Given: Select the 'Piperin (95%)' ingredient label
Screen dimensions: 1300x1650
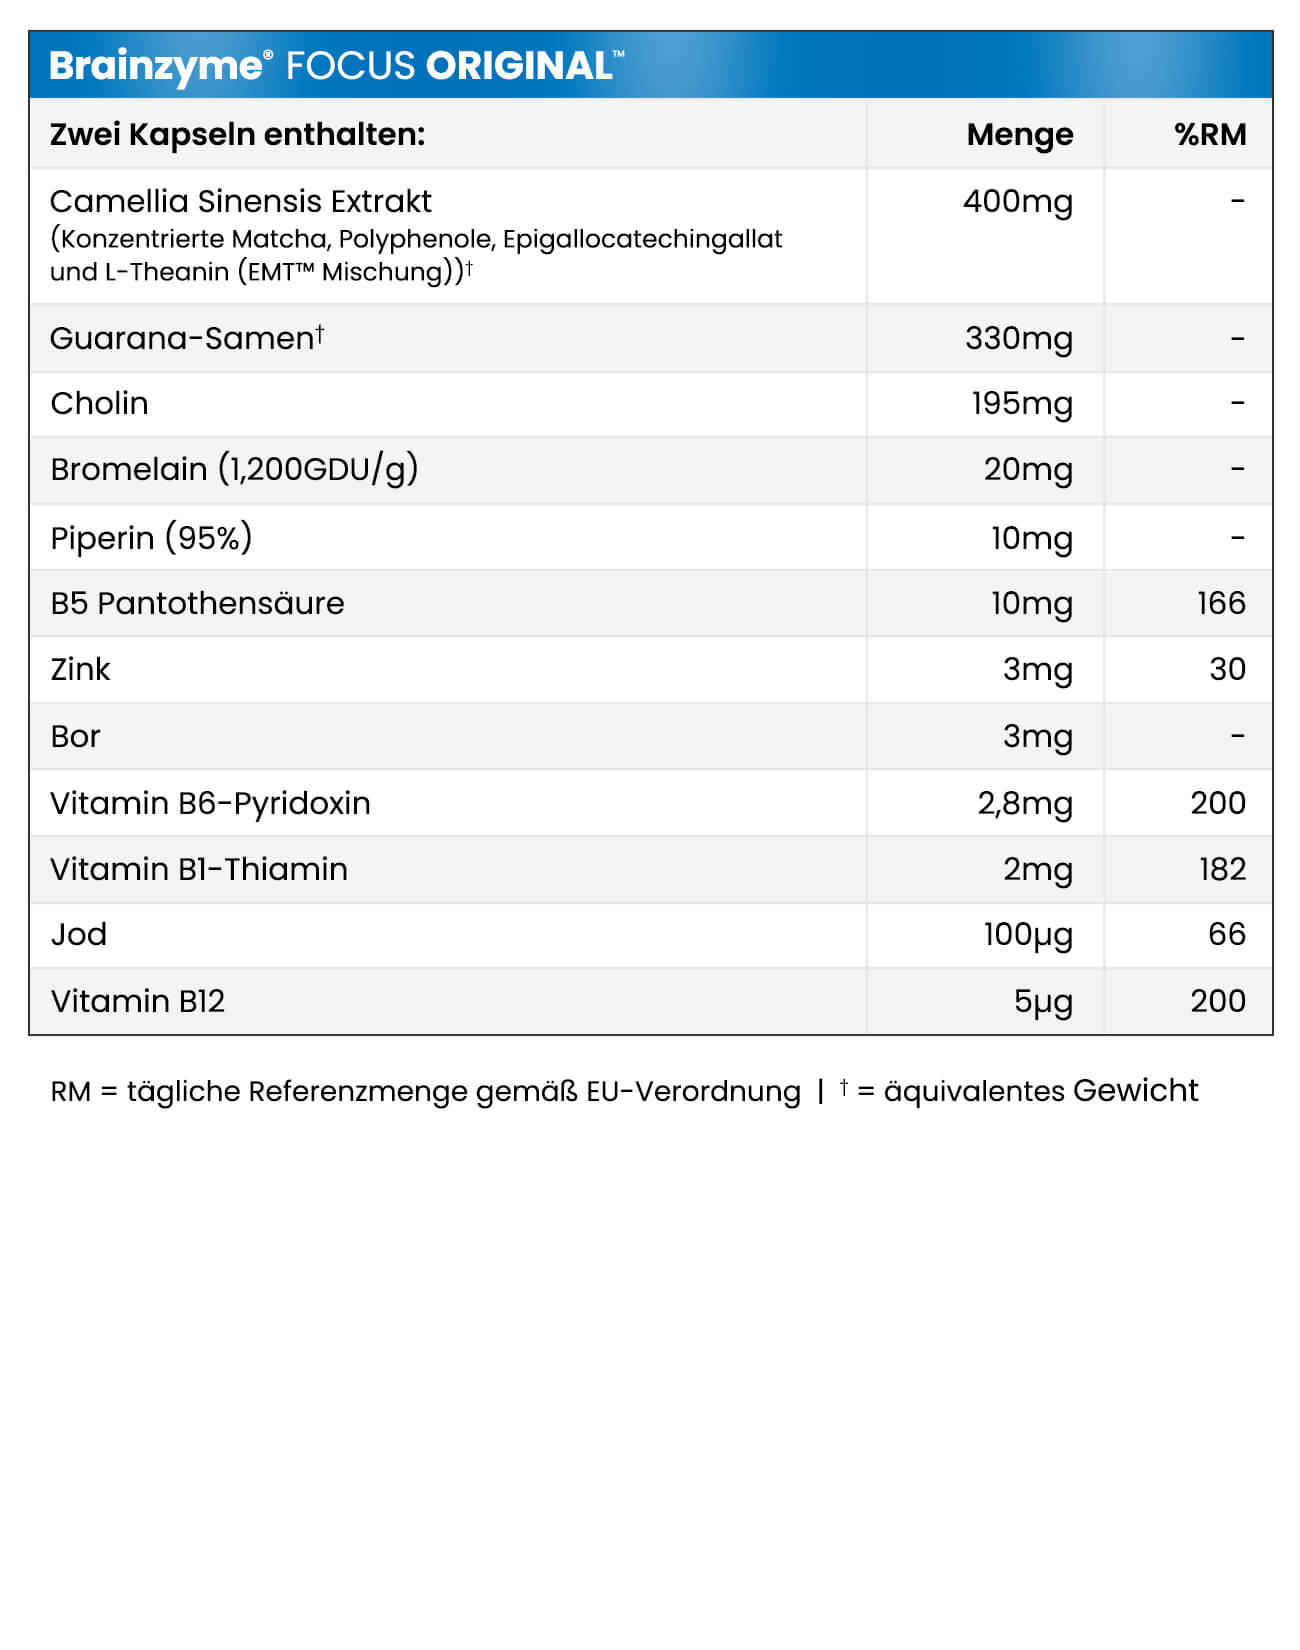Looking at the screenshot, I should coord(151,538).
